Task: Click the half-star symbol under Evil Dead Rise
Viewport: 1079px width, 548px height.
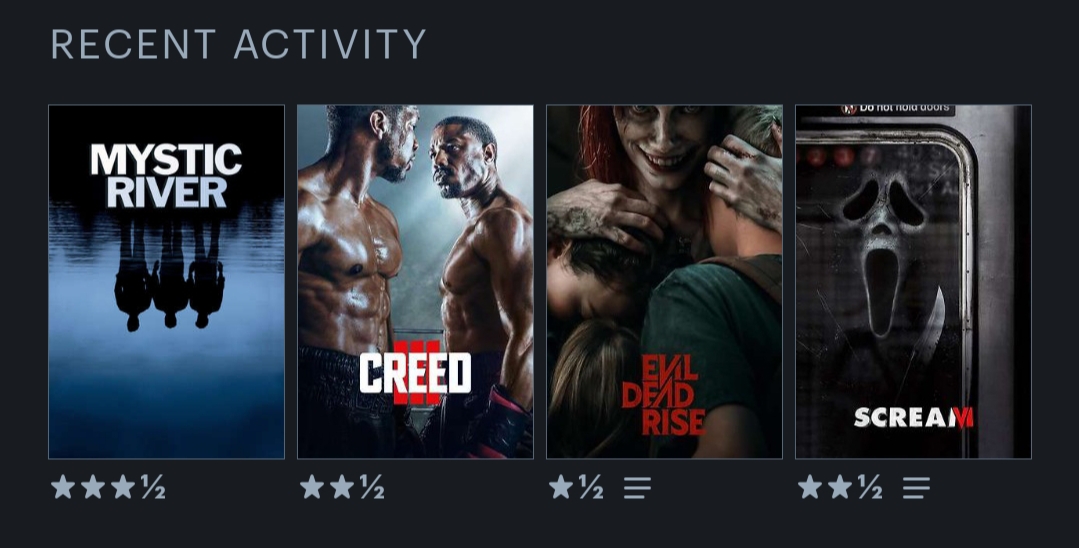Action: click(x=591, y=487)
